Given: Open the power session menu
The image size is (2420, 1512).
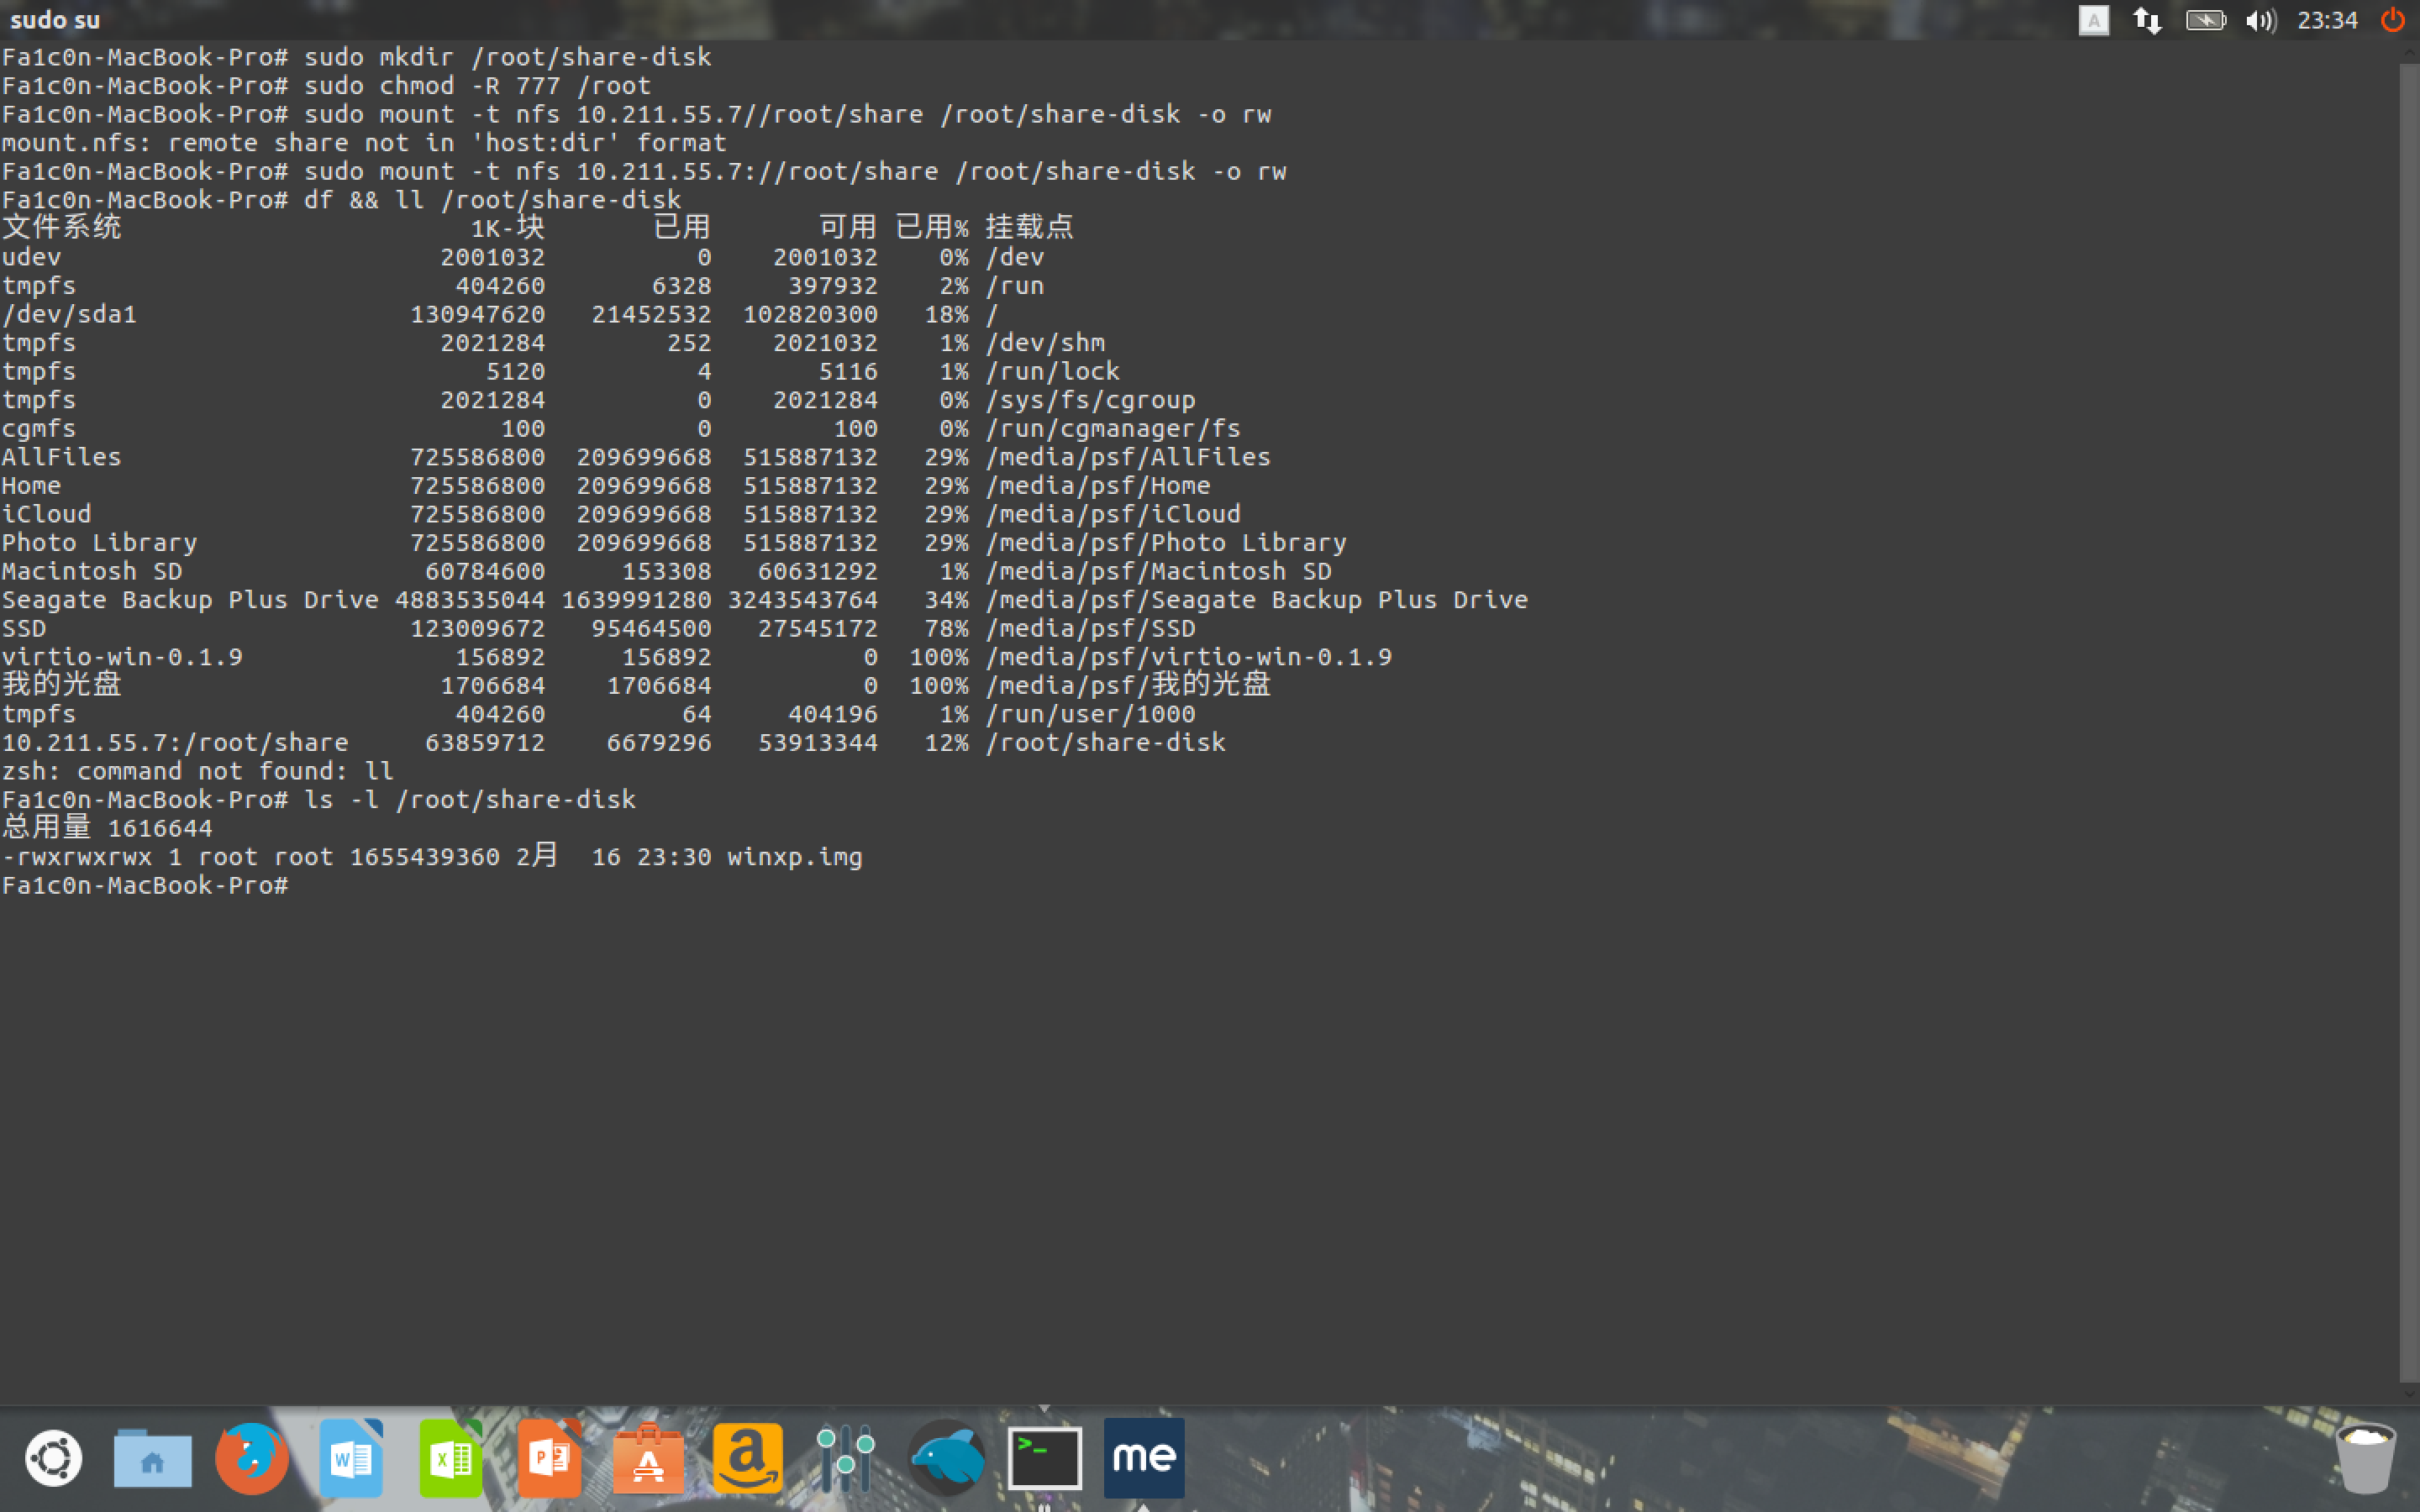Looking at the screenshot, I should pyautogui.click(x=2393, y=20).
